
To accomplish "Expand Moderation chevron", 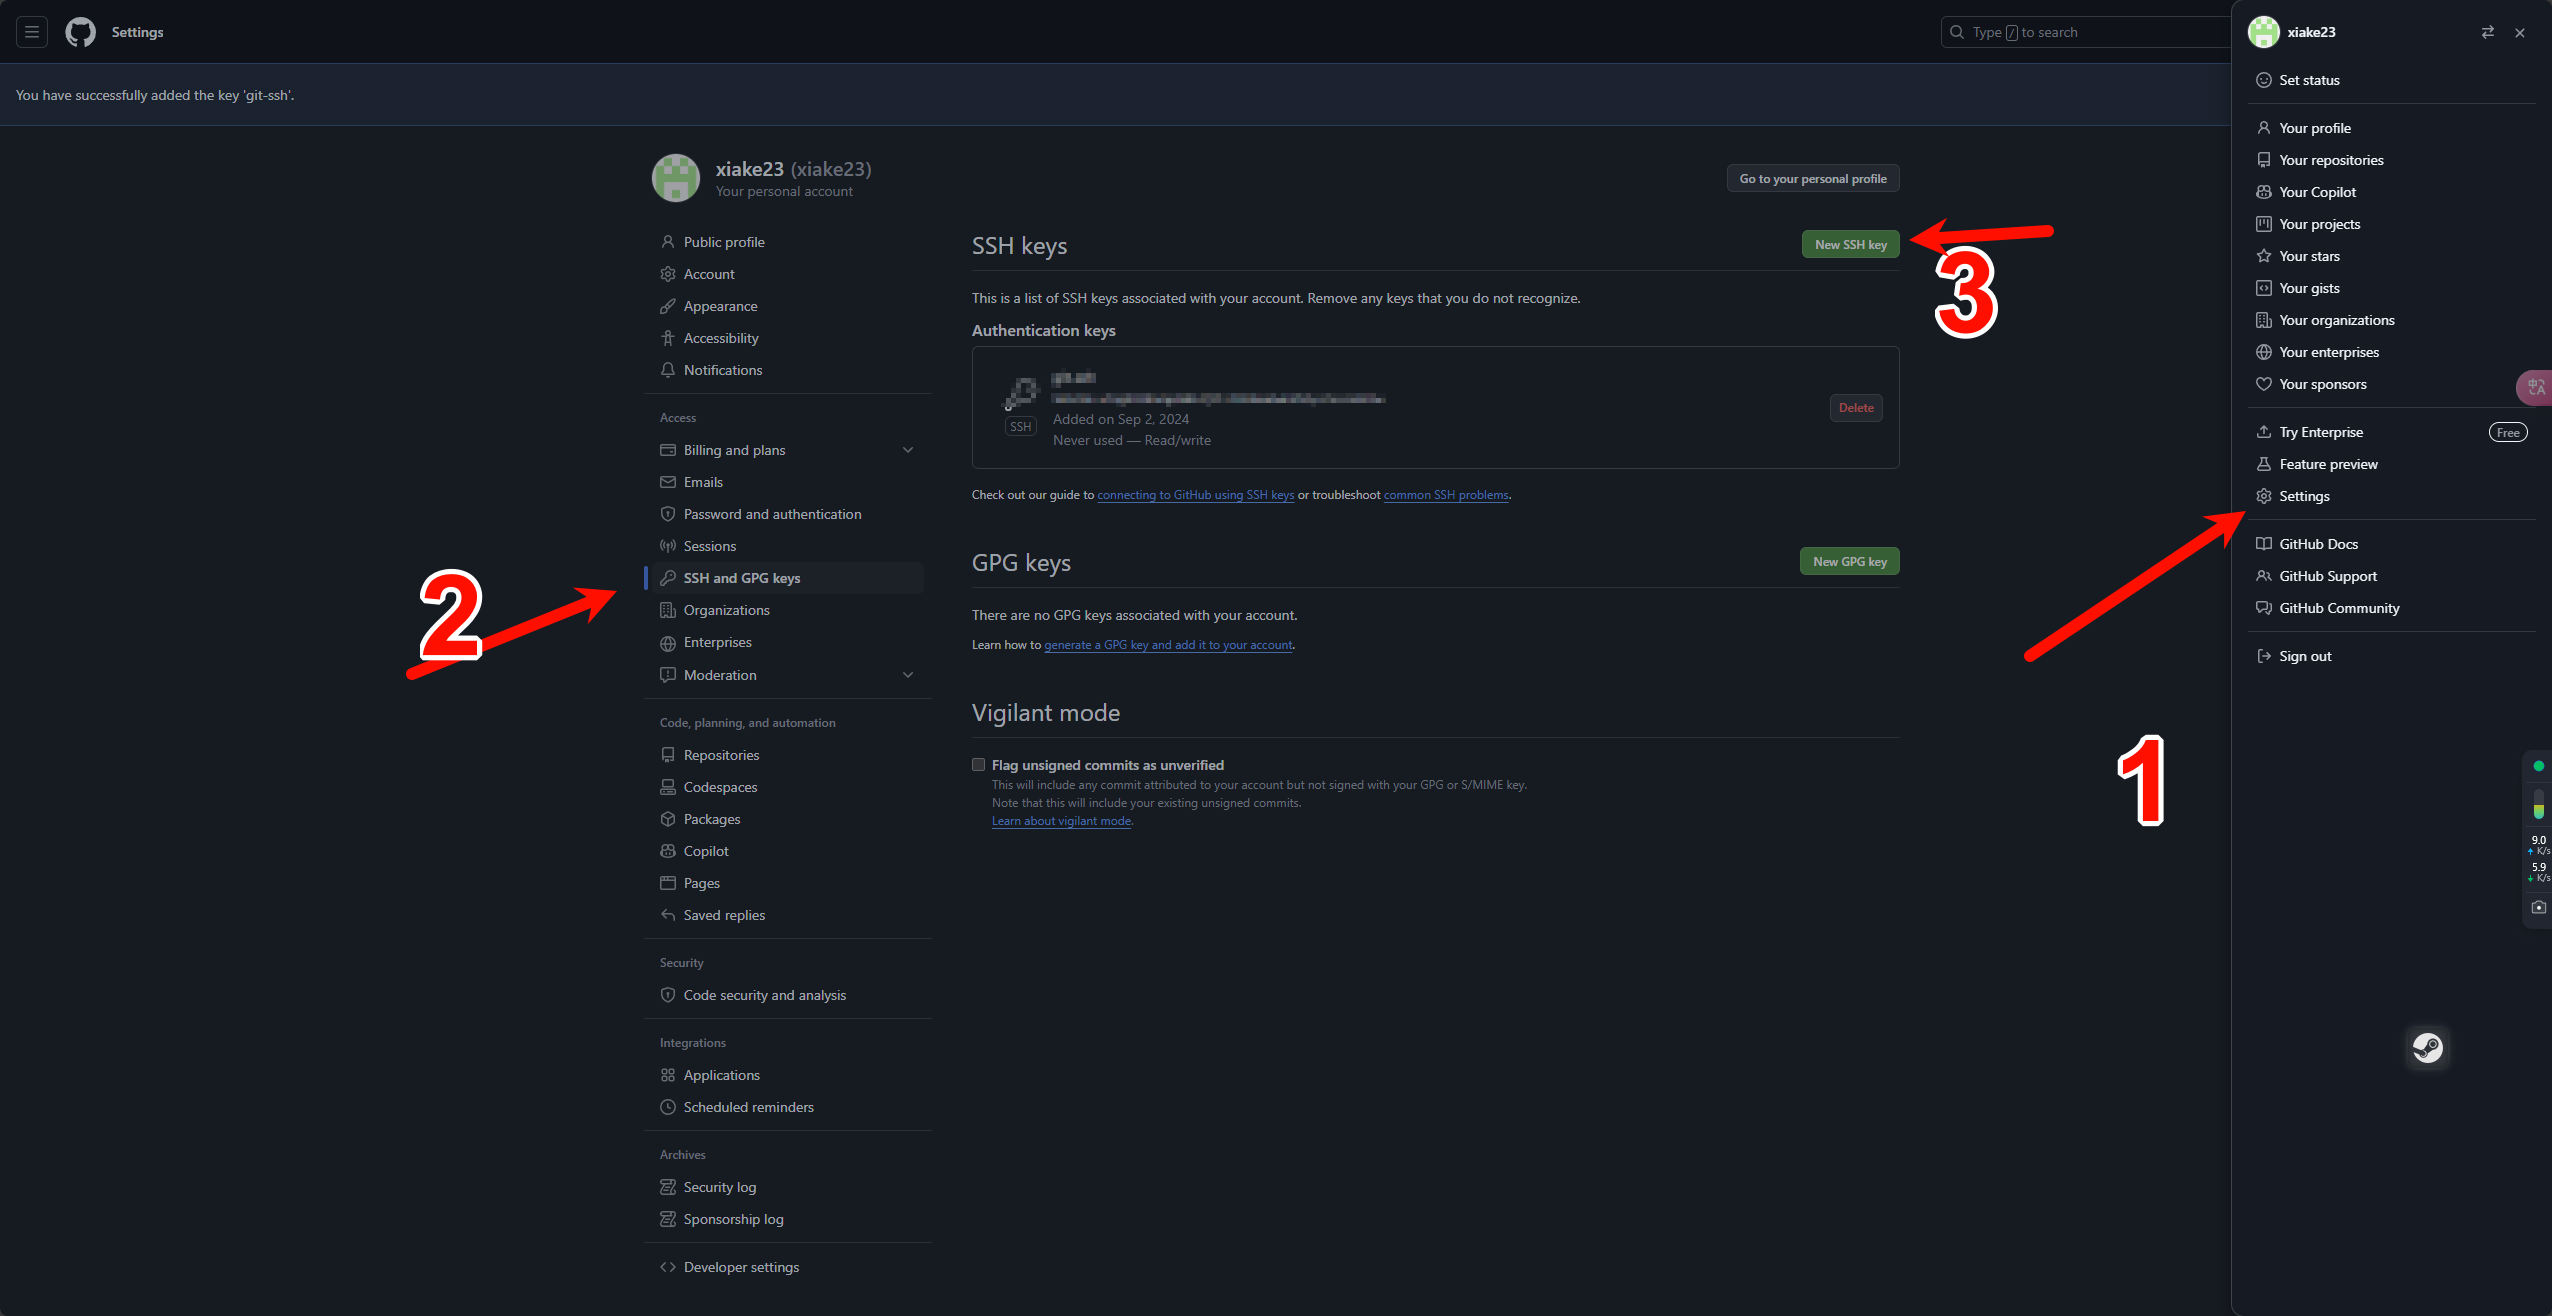I will click(x=908, y=675).
